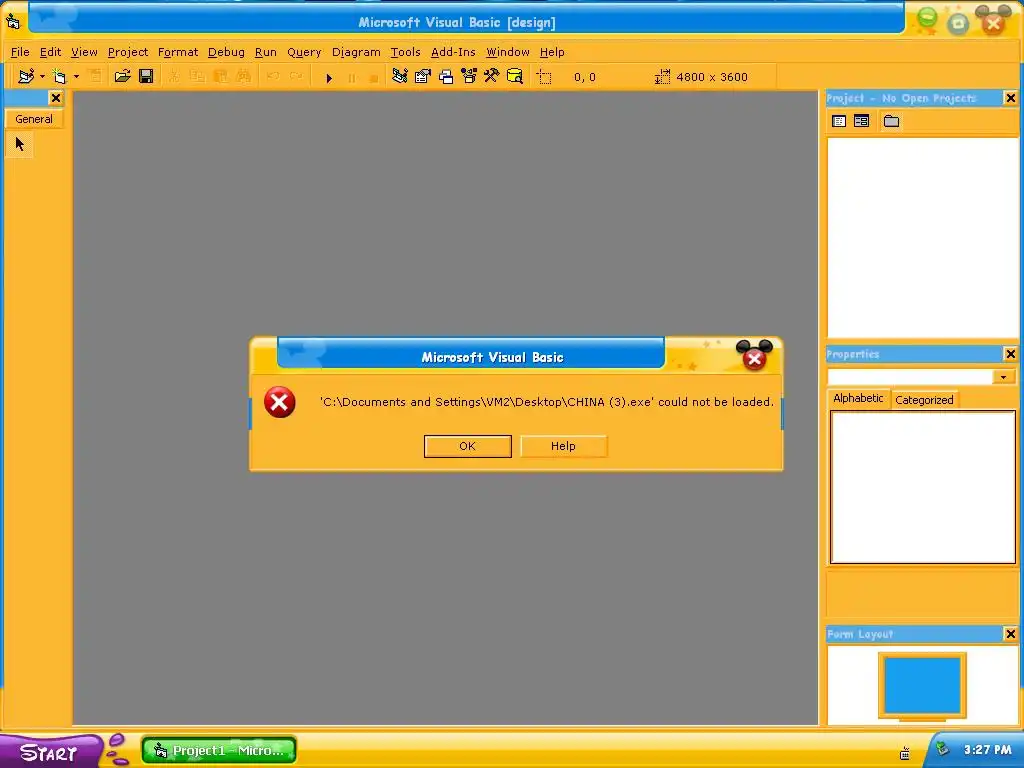
Task: Click the Properties object combo box field
Action: [x=910, y=377]
